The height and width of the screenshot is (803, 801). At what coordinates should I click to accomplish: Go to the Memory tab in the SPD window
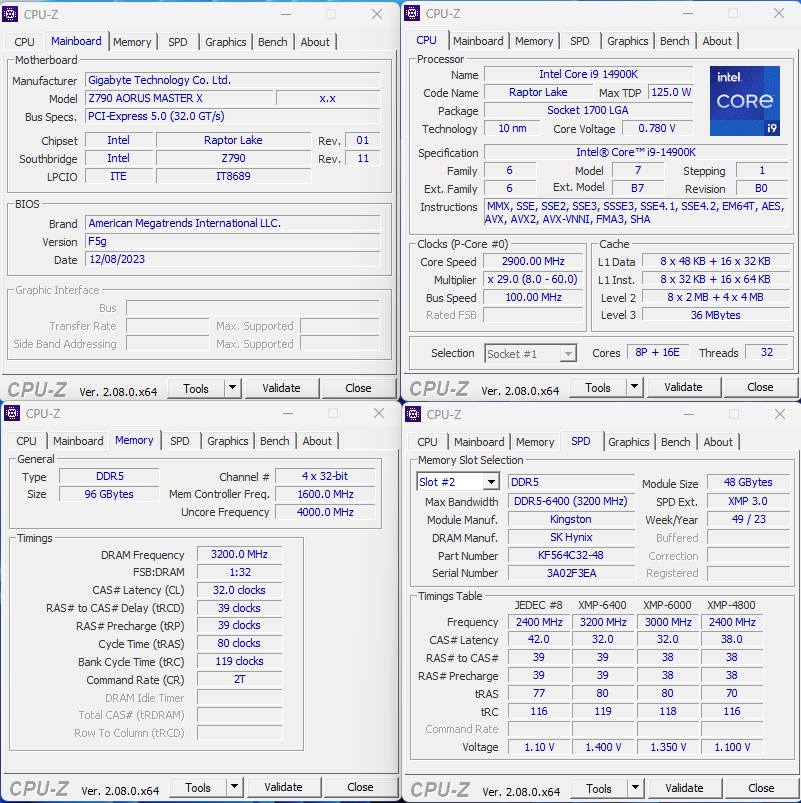pyautogui.click(x=535, y=442)
